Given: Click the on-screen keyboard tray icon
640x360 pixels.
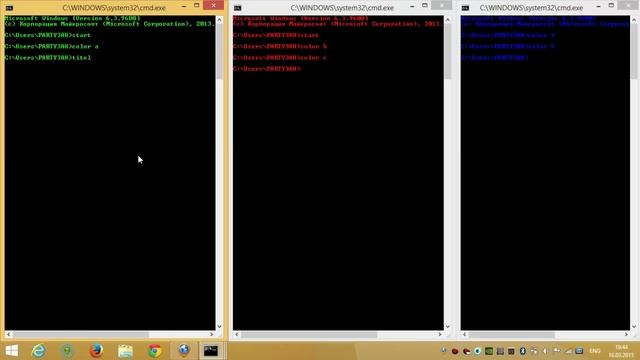Looking at the screenshot, I should pyautogui.click(x=579, y=351).
